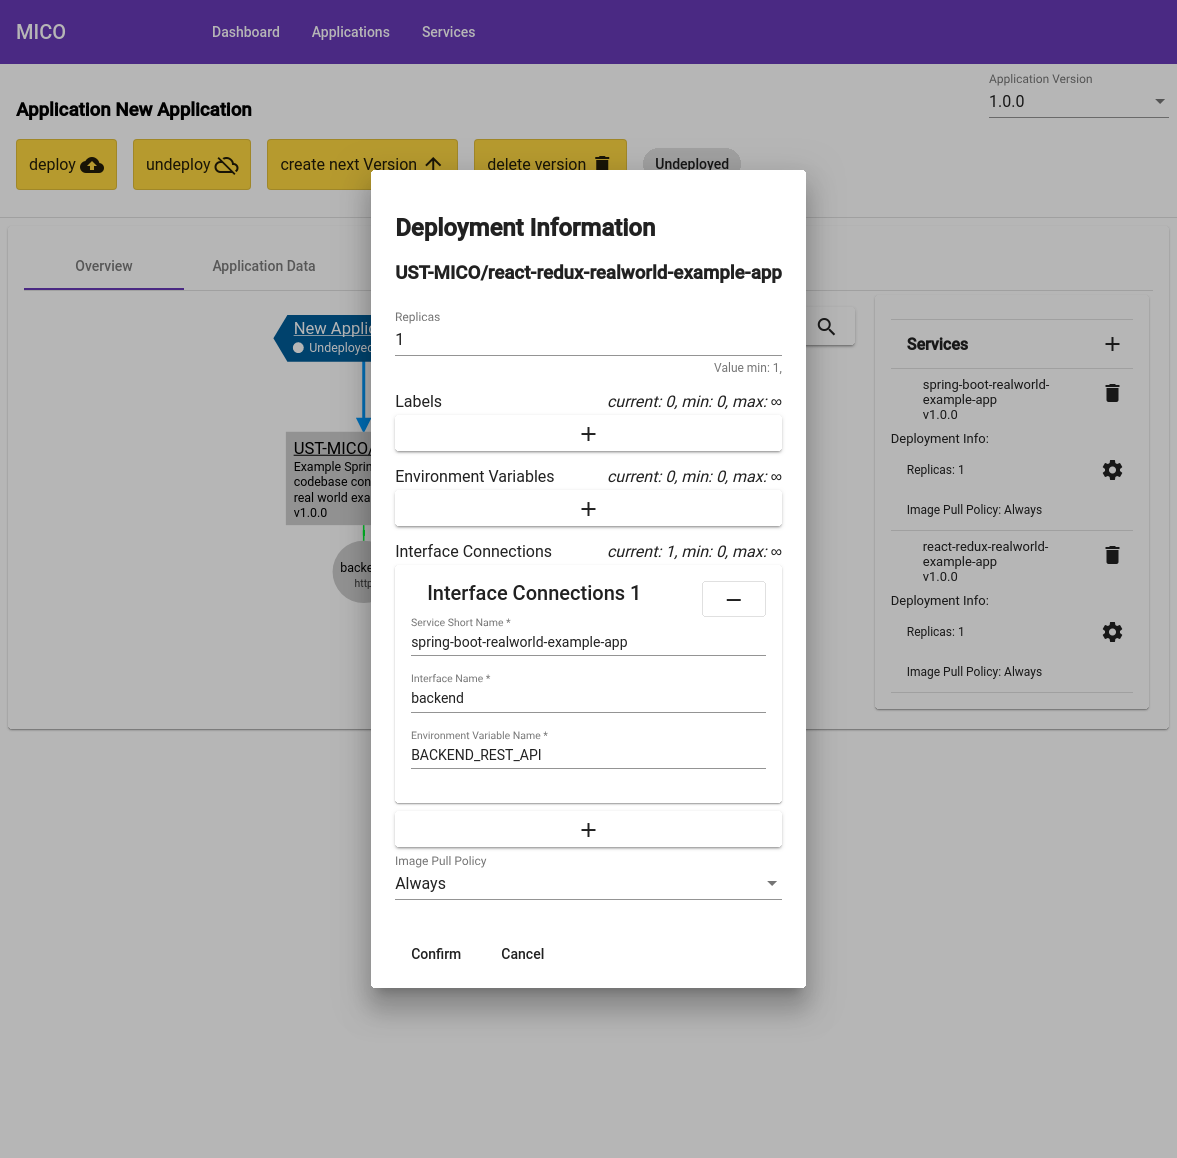Edit the Service Short Name field
The height and width of the screenshot is (1158, 1177).
tap(588, 642)
